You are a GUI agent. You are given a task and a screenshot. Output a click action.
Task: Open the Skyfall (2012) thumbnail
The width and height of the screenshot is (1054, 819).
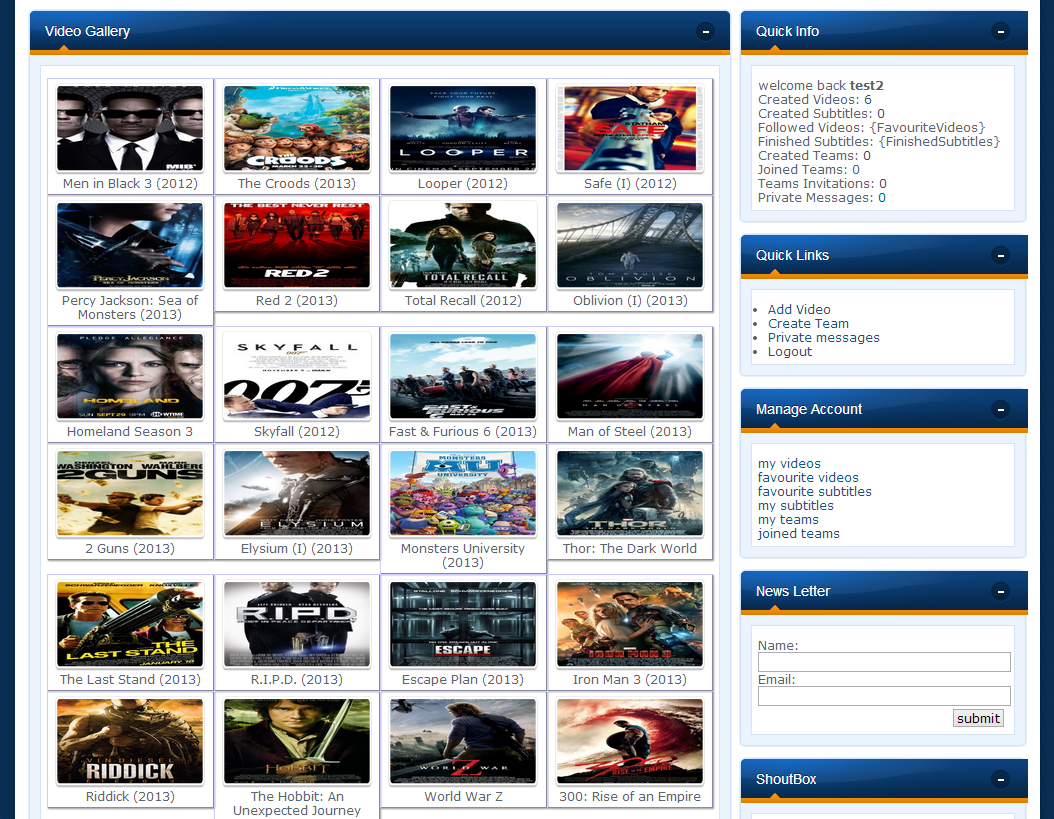coord(296,376)
